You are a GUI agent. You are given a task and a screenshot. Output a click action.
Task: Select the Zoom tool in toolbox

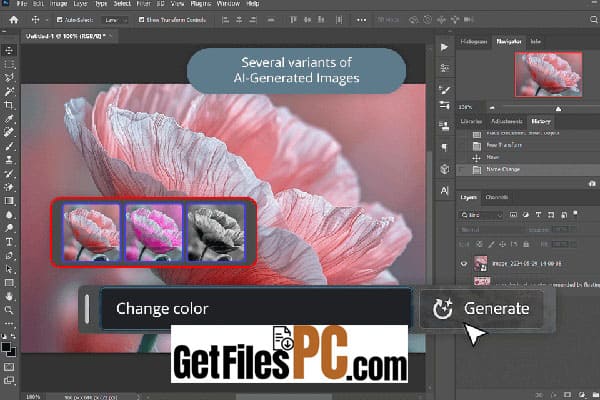(x=9, y=310)
